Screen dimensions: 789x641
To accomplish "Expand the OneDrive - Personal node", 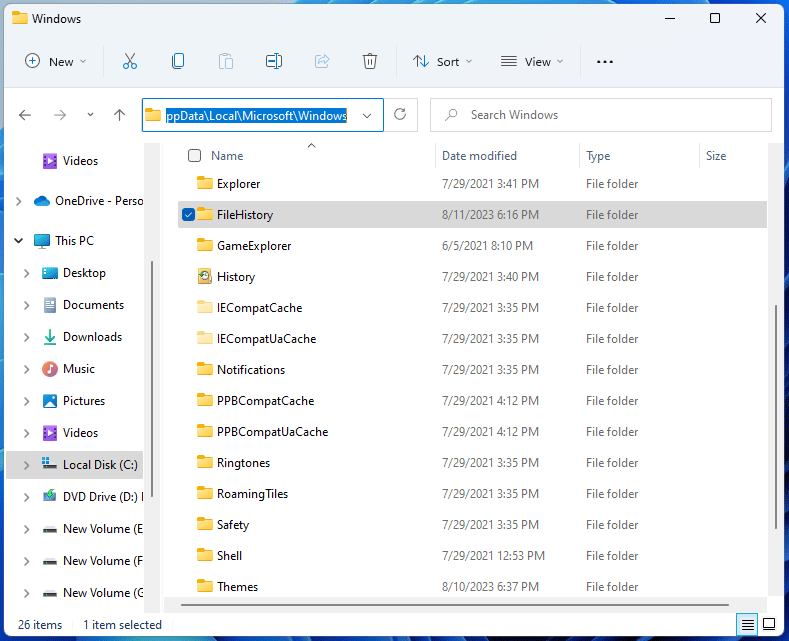I will [x=19, y=201].
